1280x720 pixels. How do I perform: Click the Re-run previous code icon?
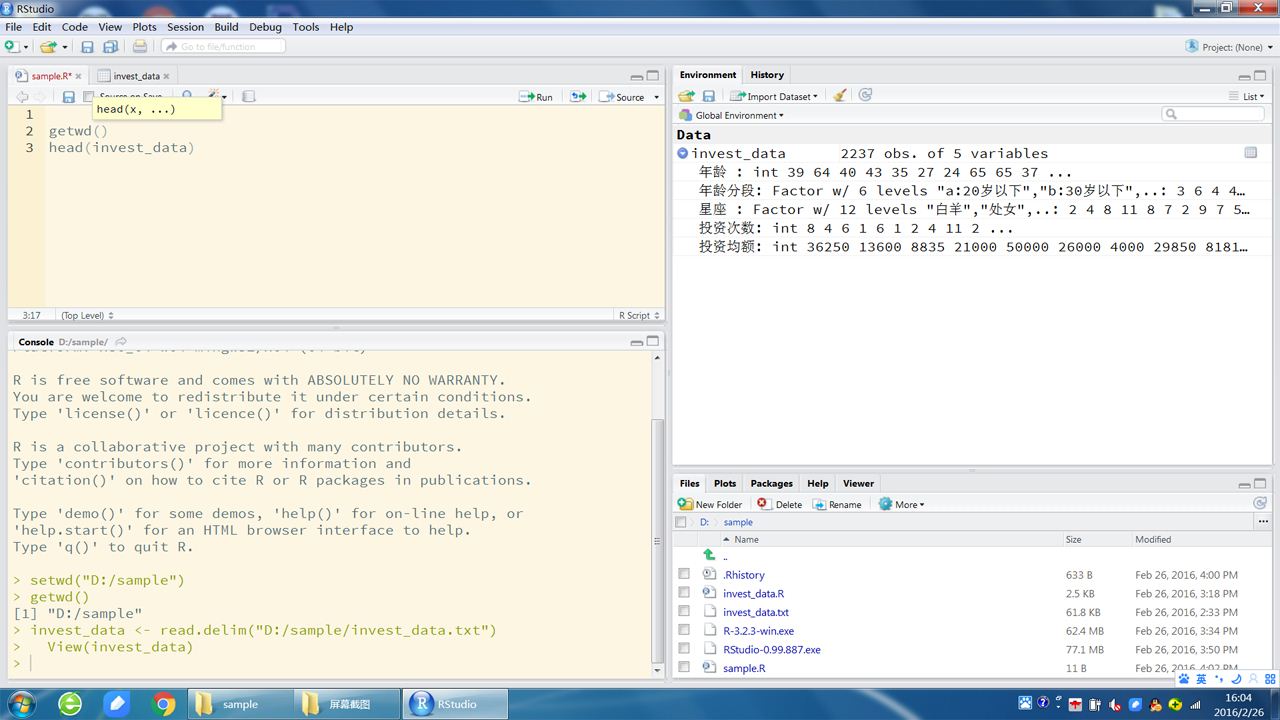click(x=578, y=97)
